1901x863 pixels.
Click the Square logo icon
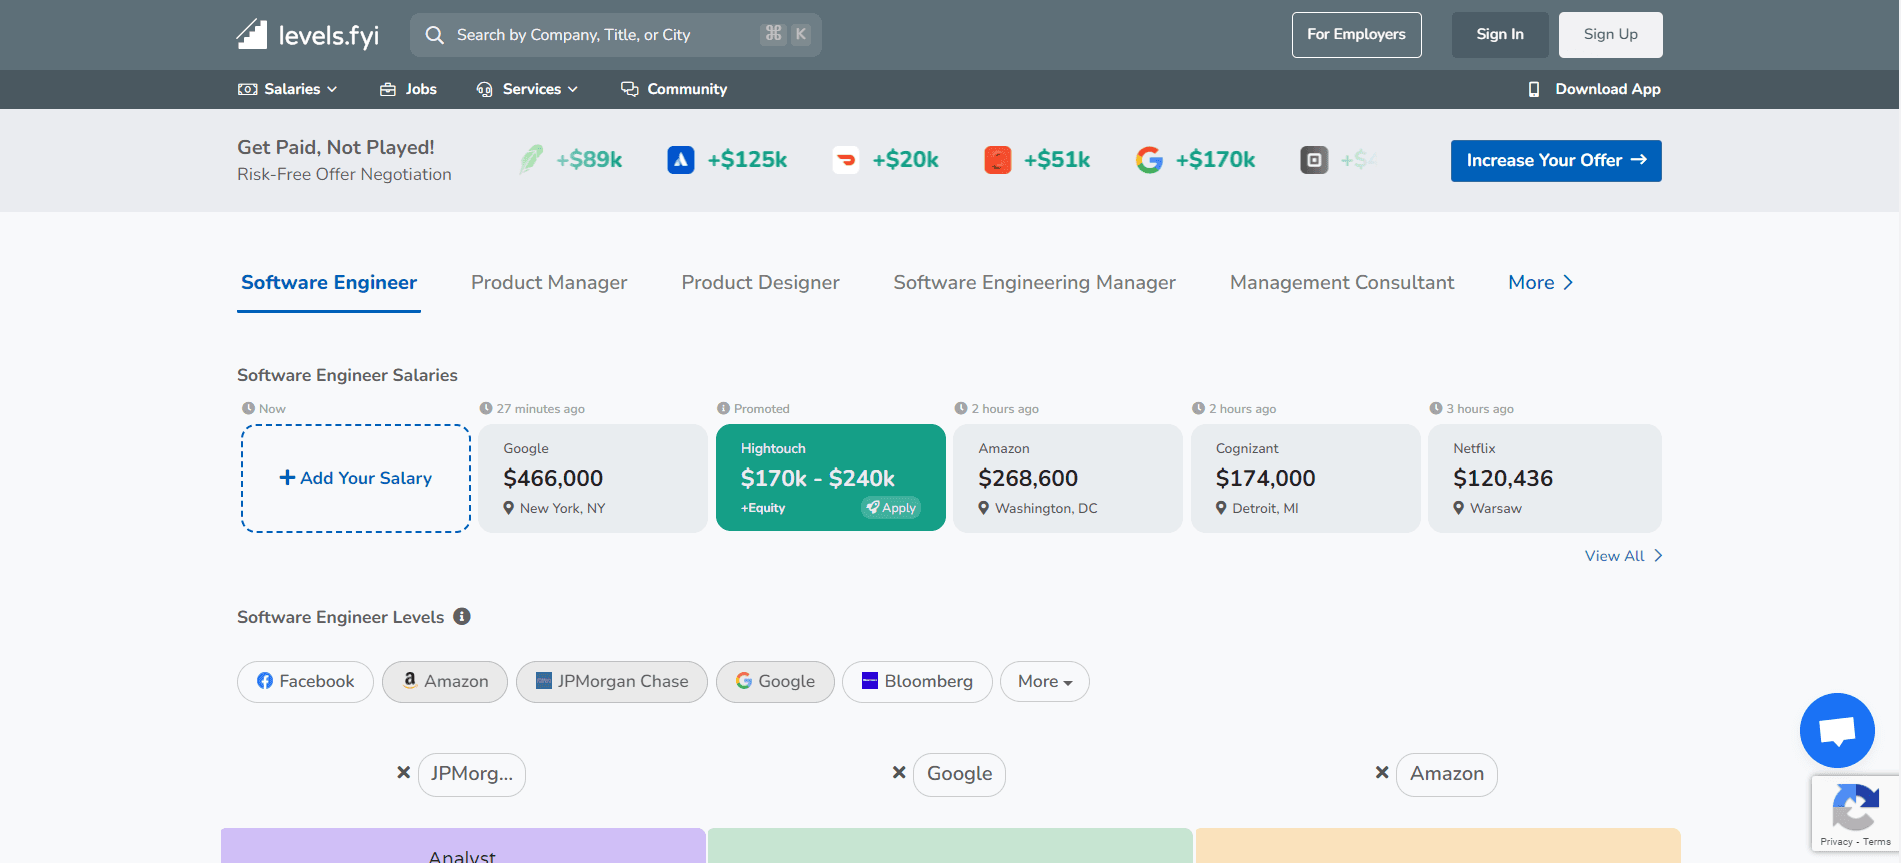click(1314, 160)
